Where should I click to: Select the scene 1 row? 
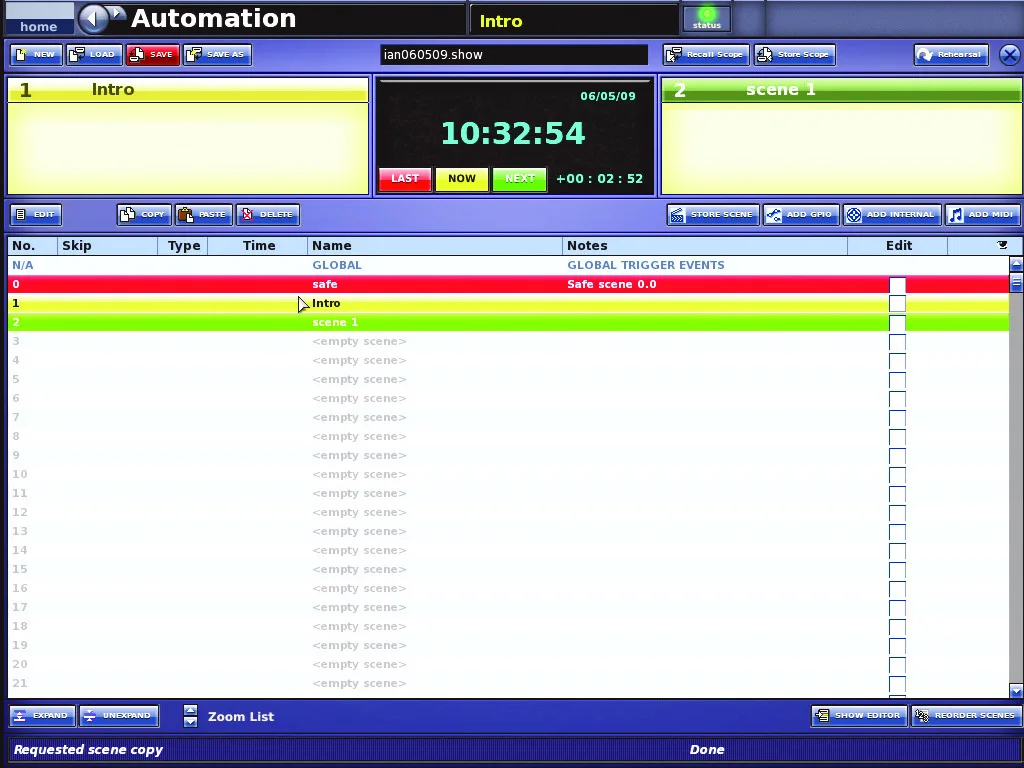coord(508,322)
